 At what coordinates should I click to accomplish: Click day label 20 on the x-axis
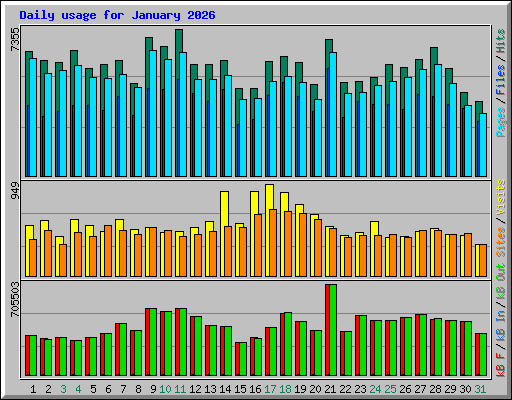click(x=315, y=389)
